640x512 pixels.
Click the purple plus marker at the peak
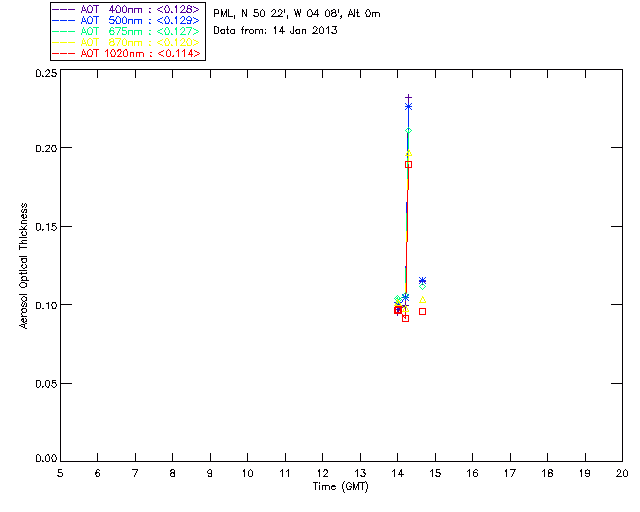tap(408, 98)
